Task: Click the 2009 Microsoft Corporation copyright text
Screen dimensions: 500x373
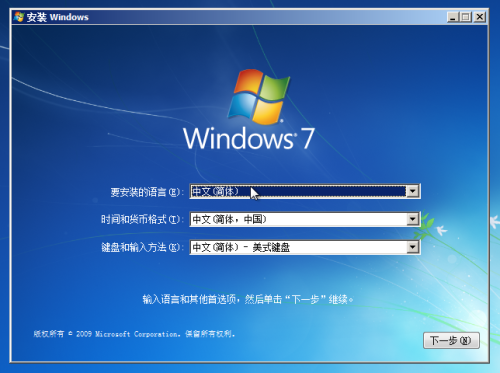Action: click(x=135, y=334)
